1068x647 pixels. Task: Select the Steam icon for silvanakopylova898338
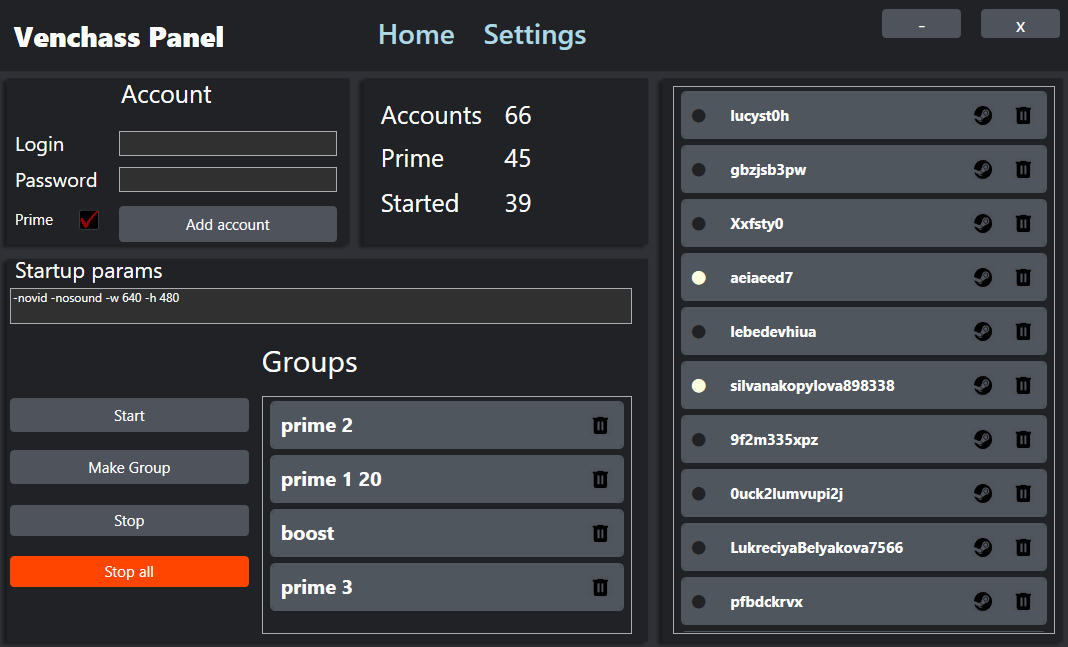coord(983,385)
